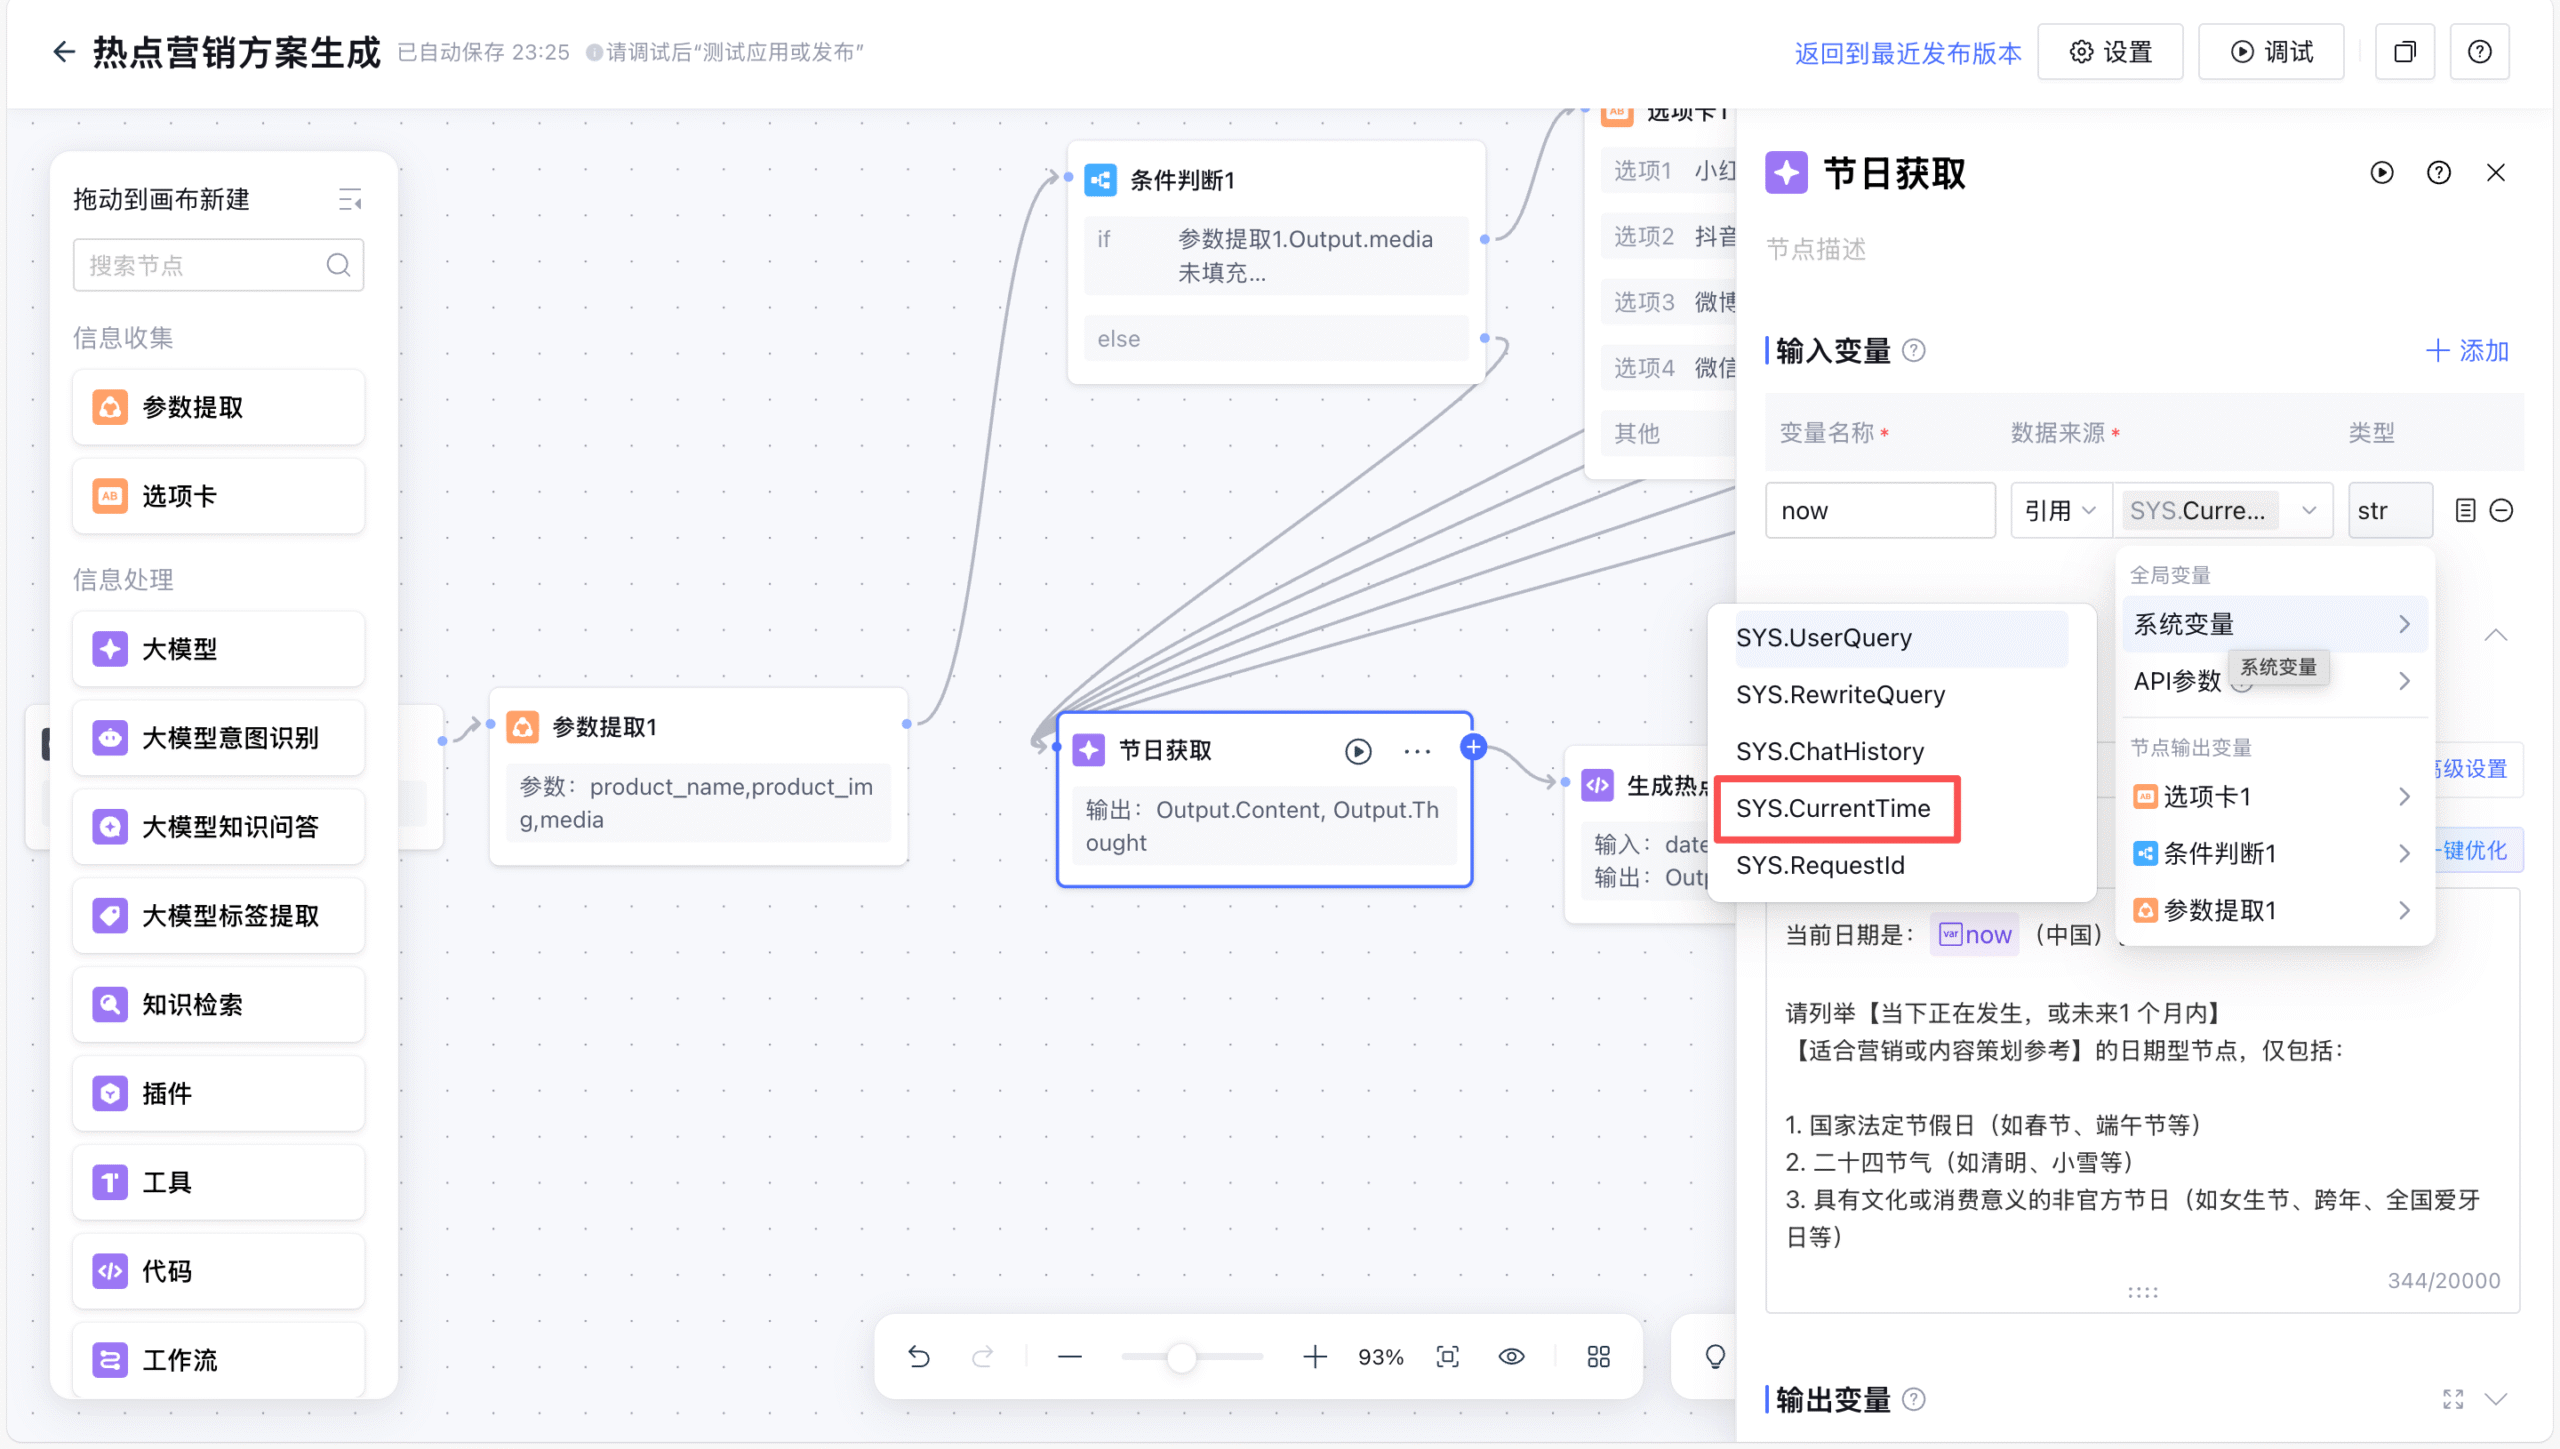Choose SYS.RequestId in the system variables
Screen dimensions: 2560x1449
[1820, 865]
